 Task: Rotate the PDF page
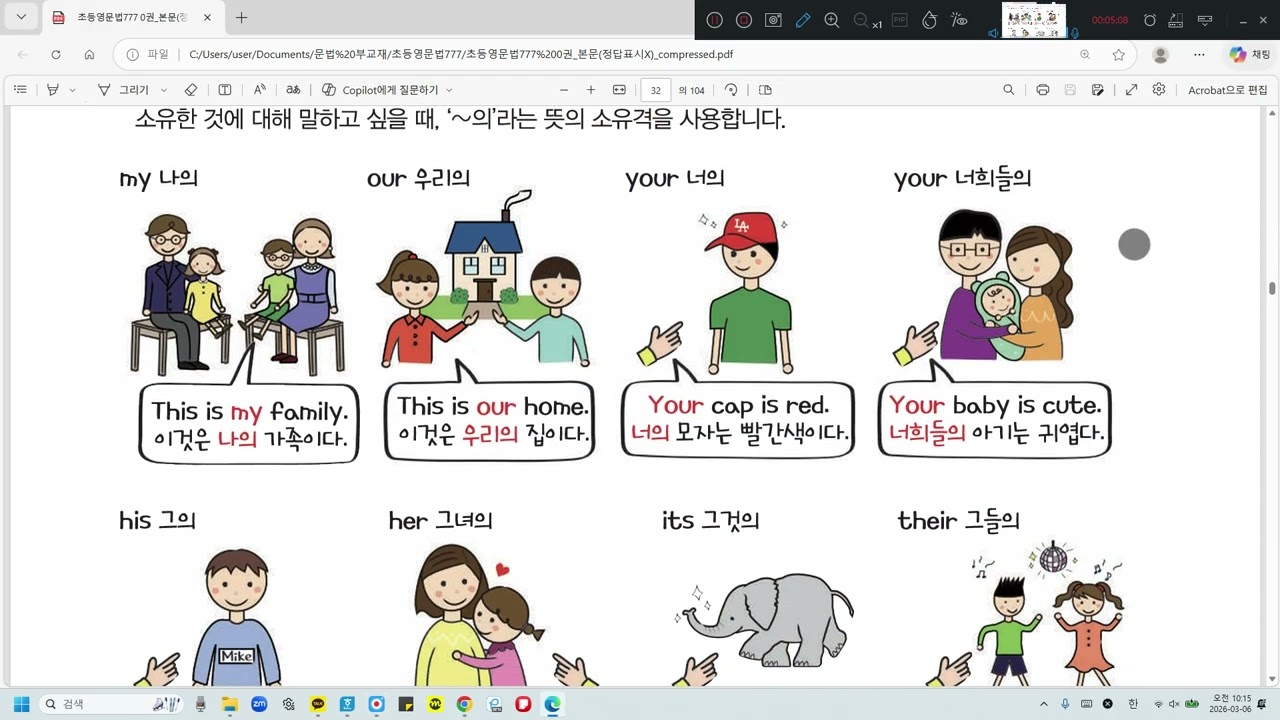[x=731, y=90]
